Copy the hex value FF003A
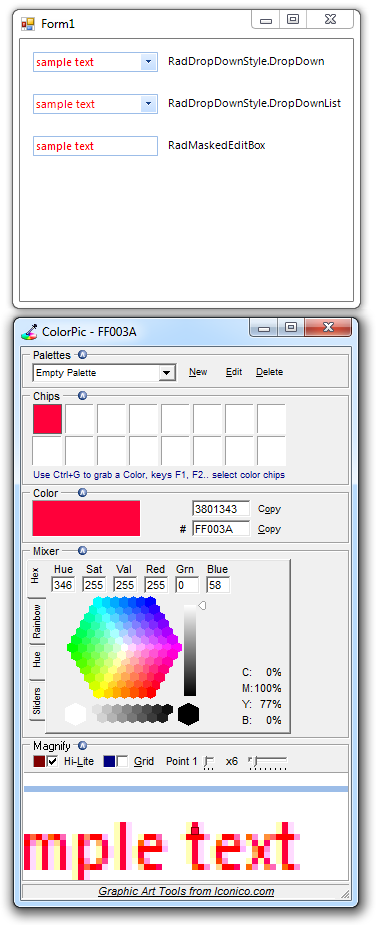 point(270,529)
